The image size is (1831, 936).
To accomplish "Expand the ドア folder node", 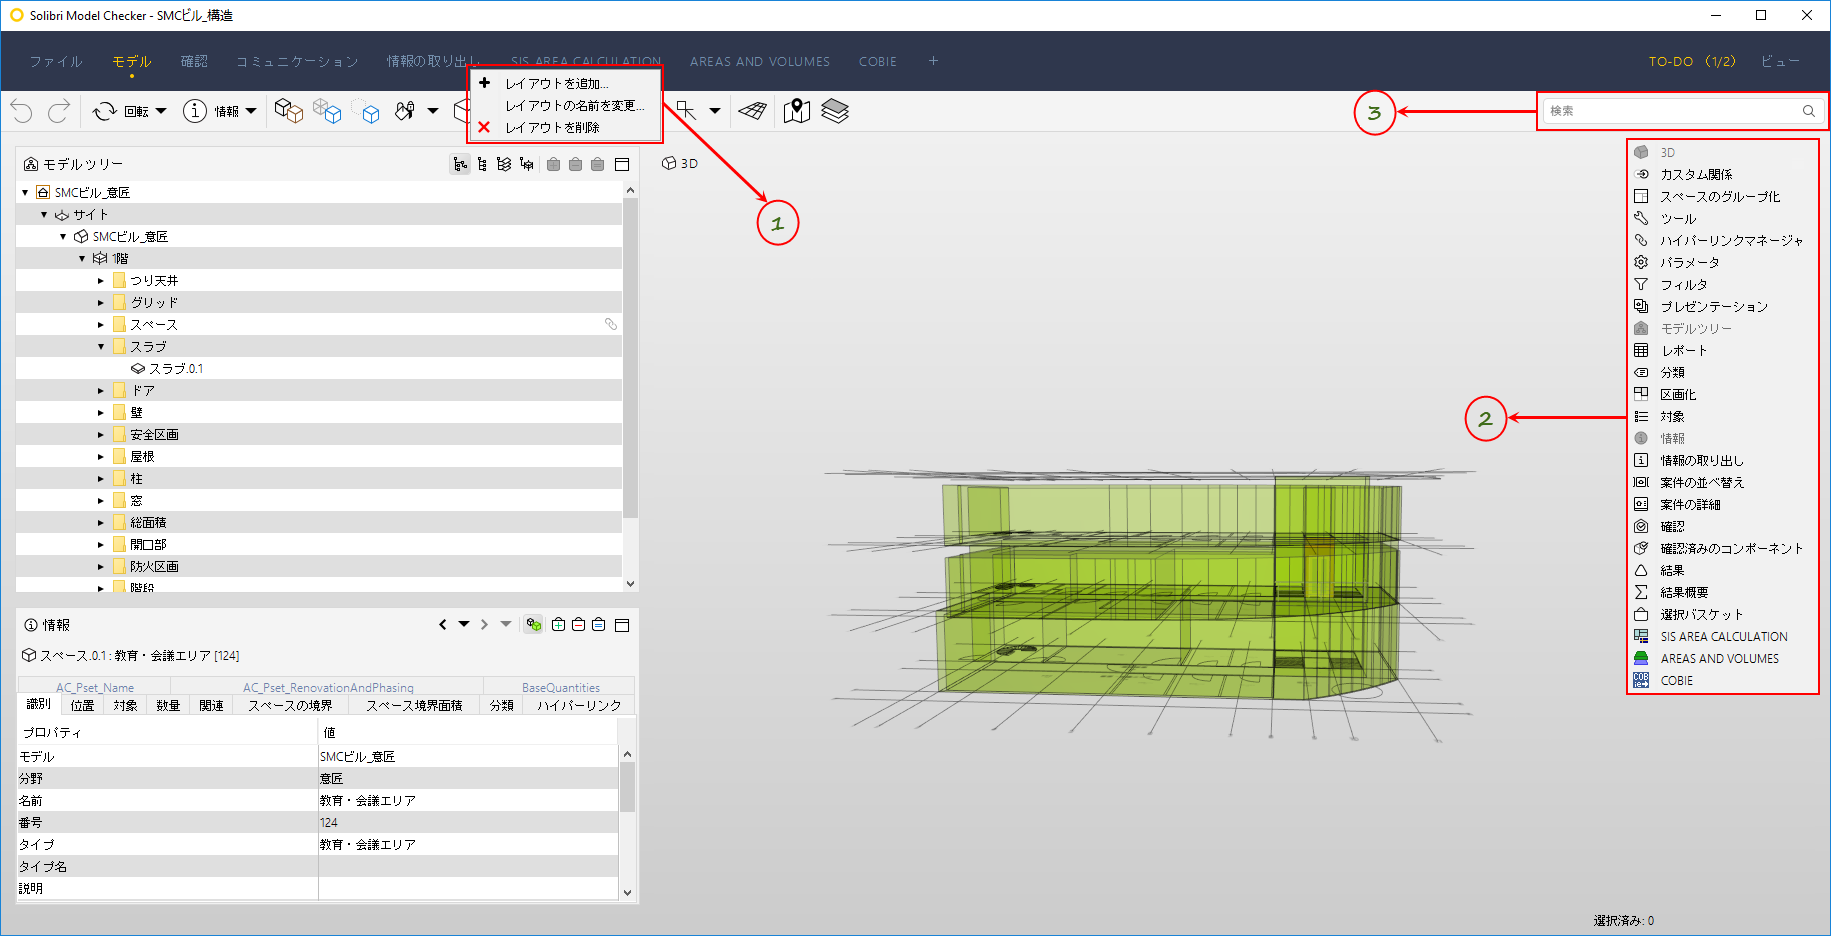I will 101,391.
